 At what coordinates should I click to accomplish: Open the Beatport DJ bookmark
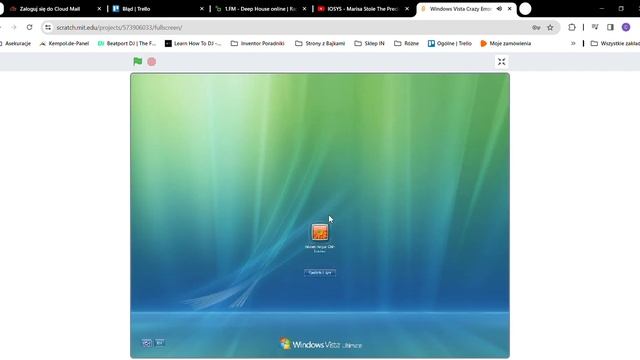(127, 43)
